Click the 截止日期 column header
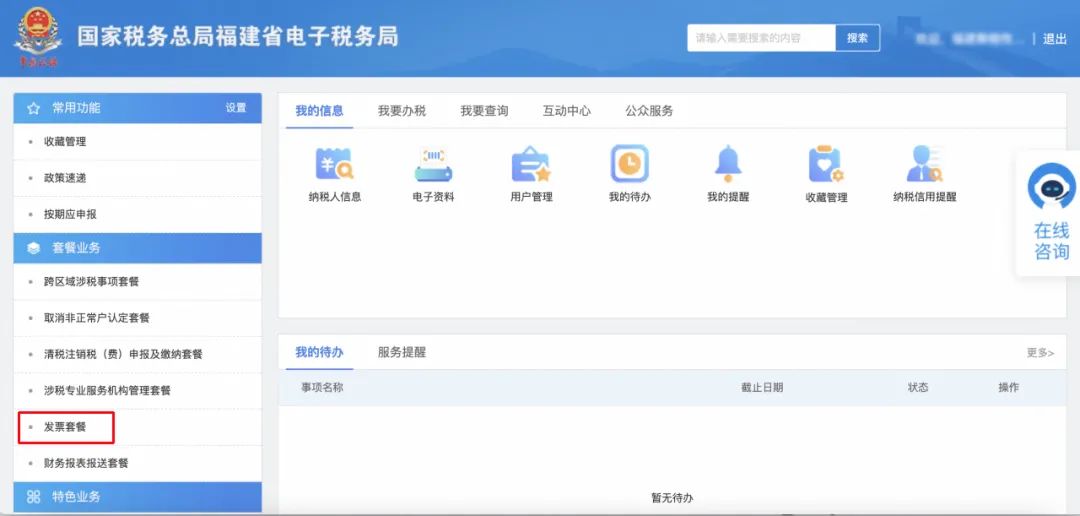The width and height of the screenshot is (1080, 516). point(762,387)
